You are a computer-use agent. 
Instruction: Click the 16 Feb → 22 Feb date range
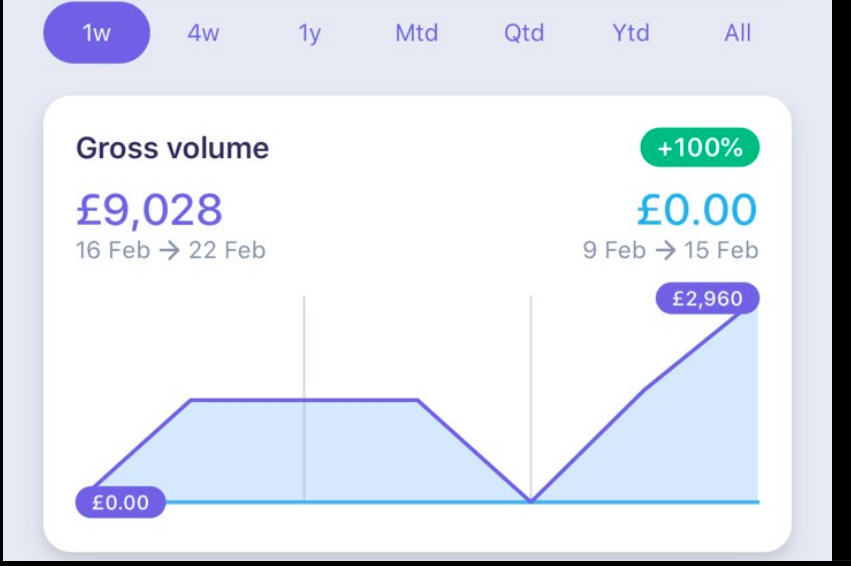point(171,250)
